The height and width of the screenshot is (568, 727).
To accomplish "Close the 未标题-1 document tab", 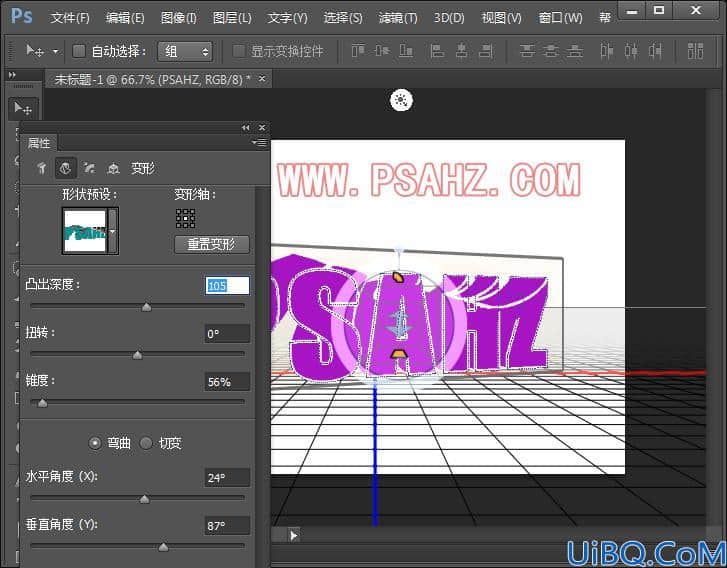I will [x=262, y=79].
